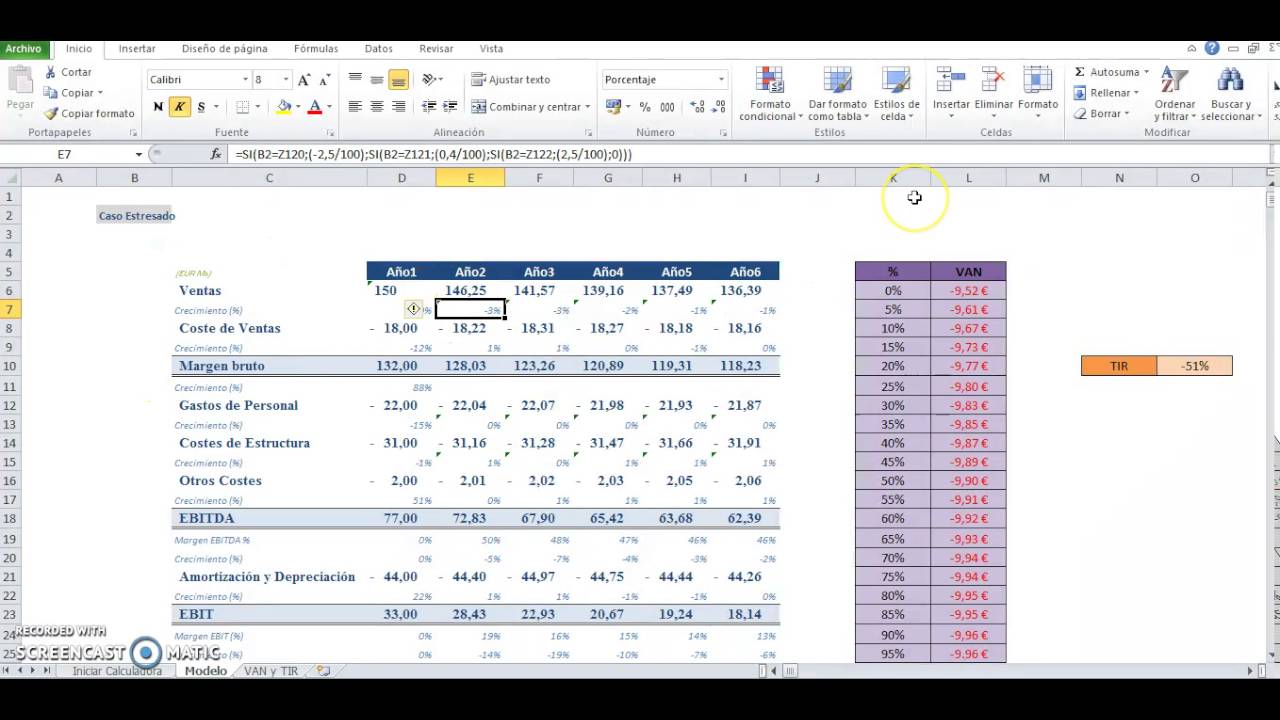Image resolution: width=1280 pixels, height=720 pixels.
Task: Click the text orientation icon
Action: [x=429, y=79]
